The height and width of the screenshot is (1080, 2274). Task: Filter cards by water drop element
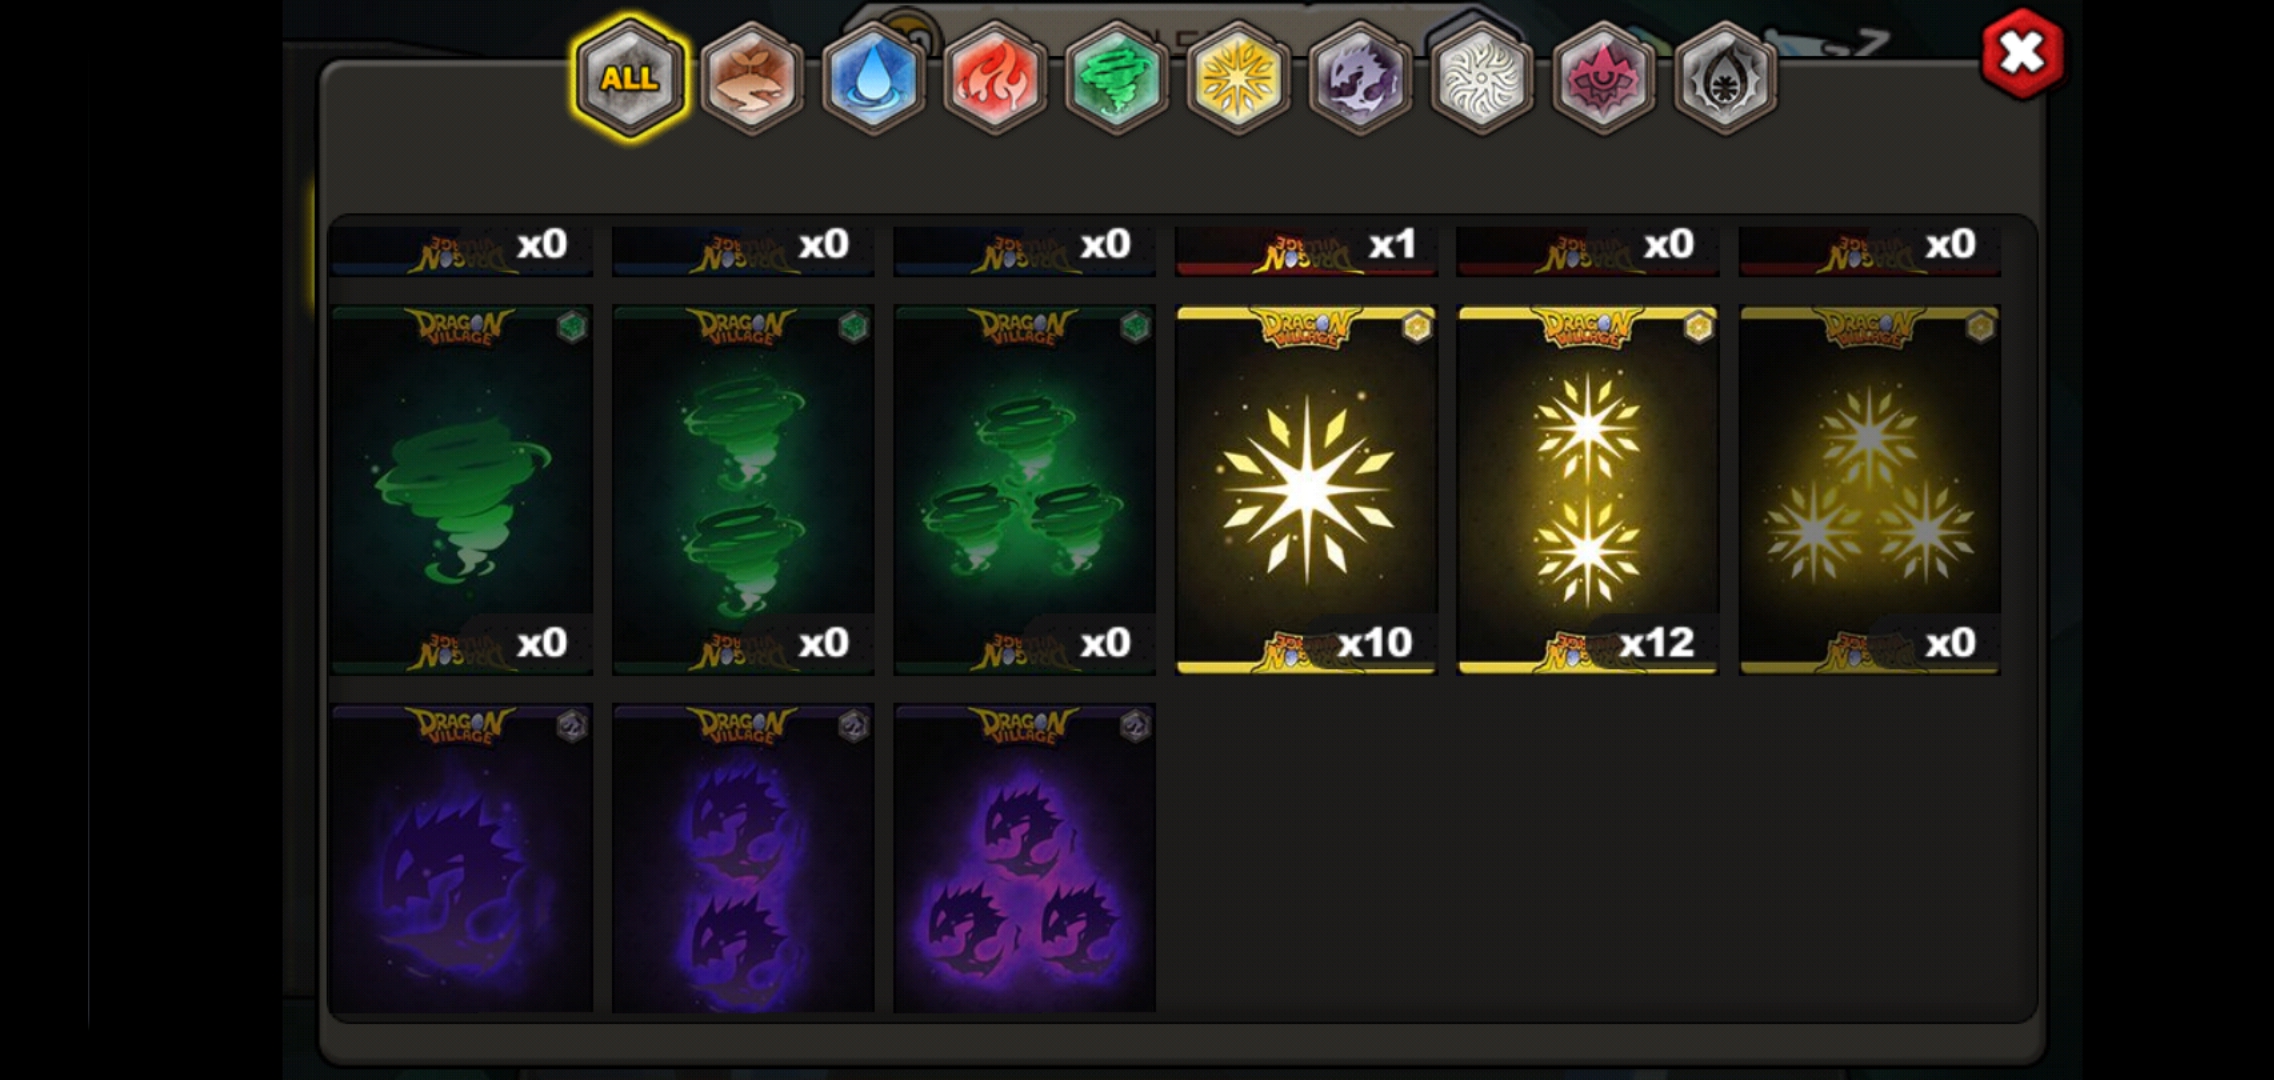click(x=873, y=78)
